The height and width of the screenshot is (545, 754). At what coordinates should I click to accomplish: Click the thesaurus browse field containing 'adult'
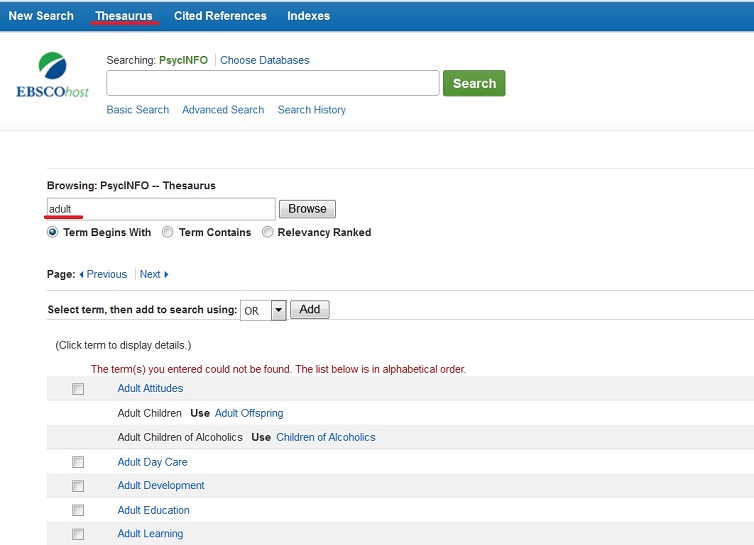tap(161, 209)
